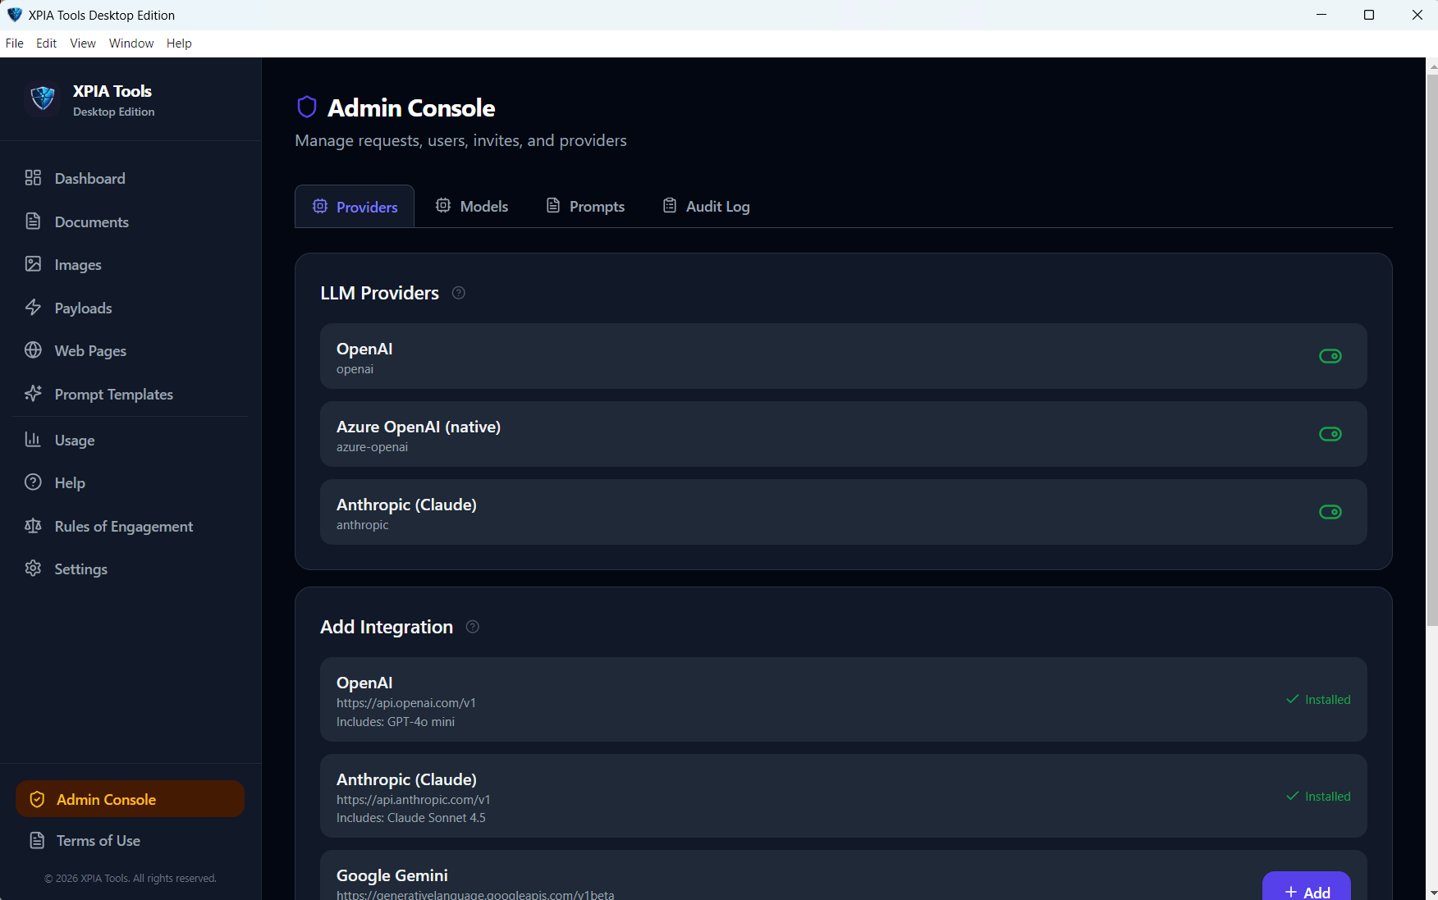This screenshot has width=1438, height=900.
Task: Click the Payloads lightning bolt icon
Action: pos(33,307)
